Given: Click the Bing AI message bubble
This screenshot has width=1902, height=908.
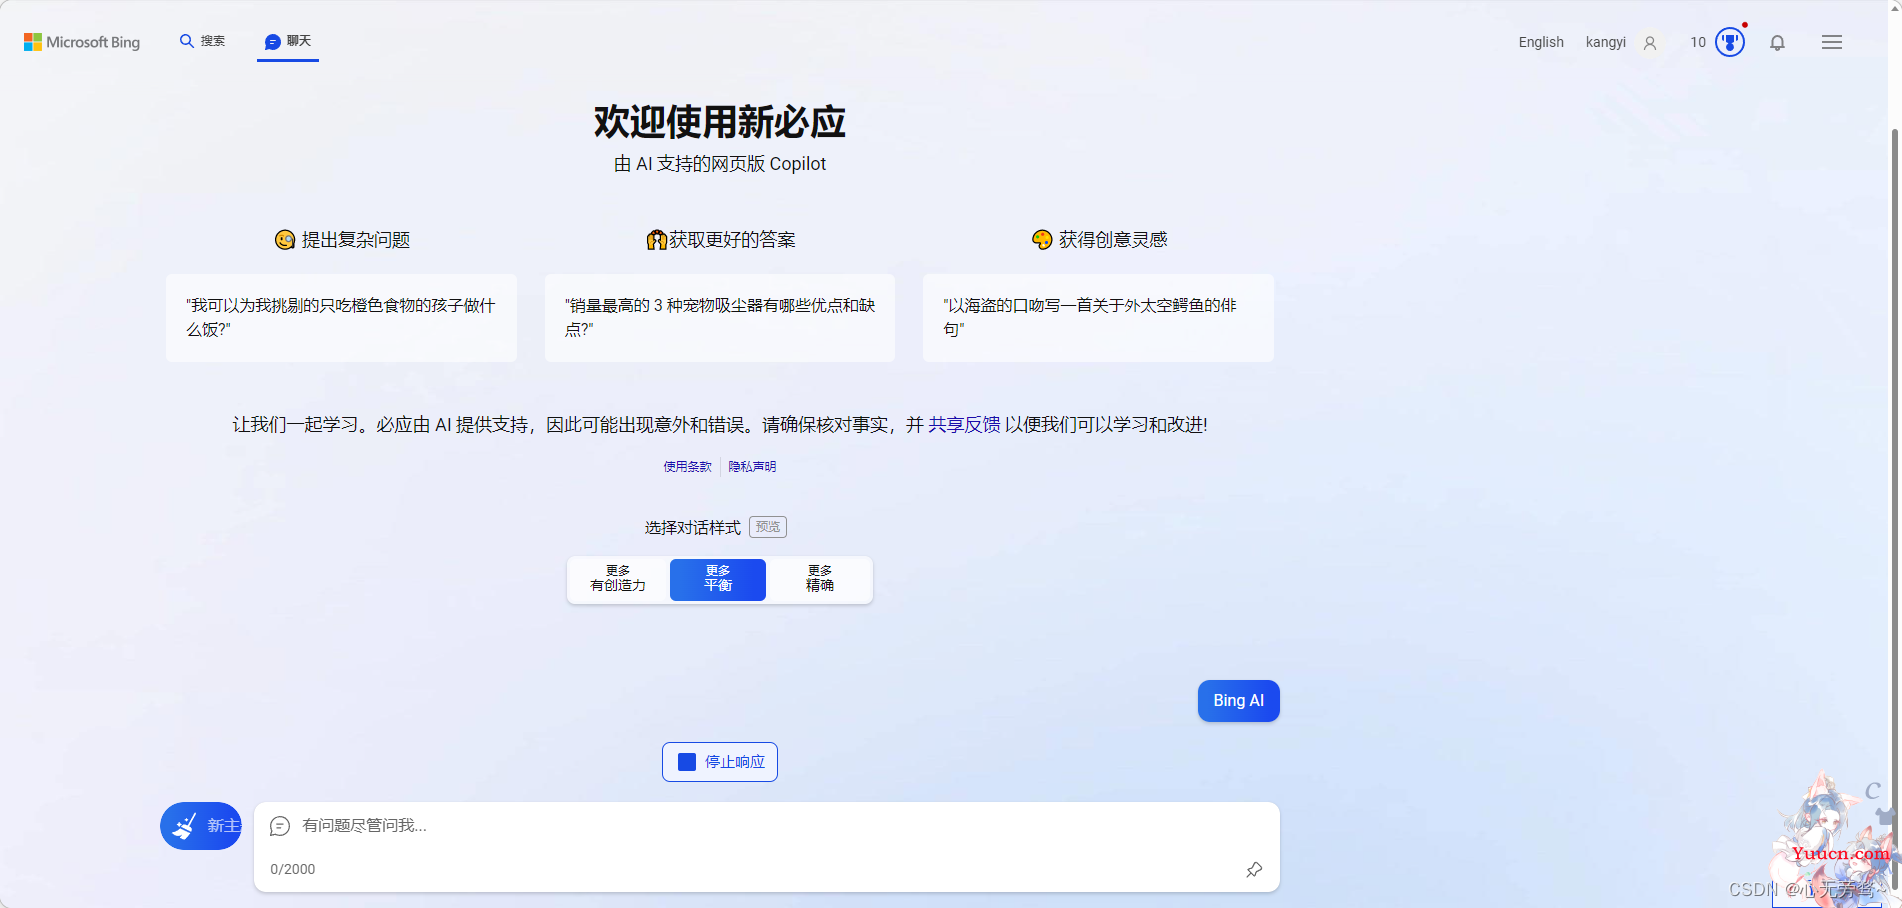Looking at the screenshot, I should [x=1239, y=701].
